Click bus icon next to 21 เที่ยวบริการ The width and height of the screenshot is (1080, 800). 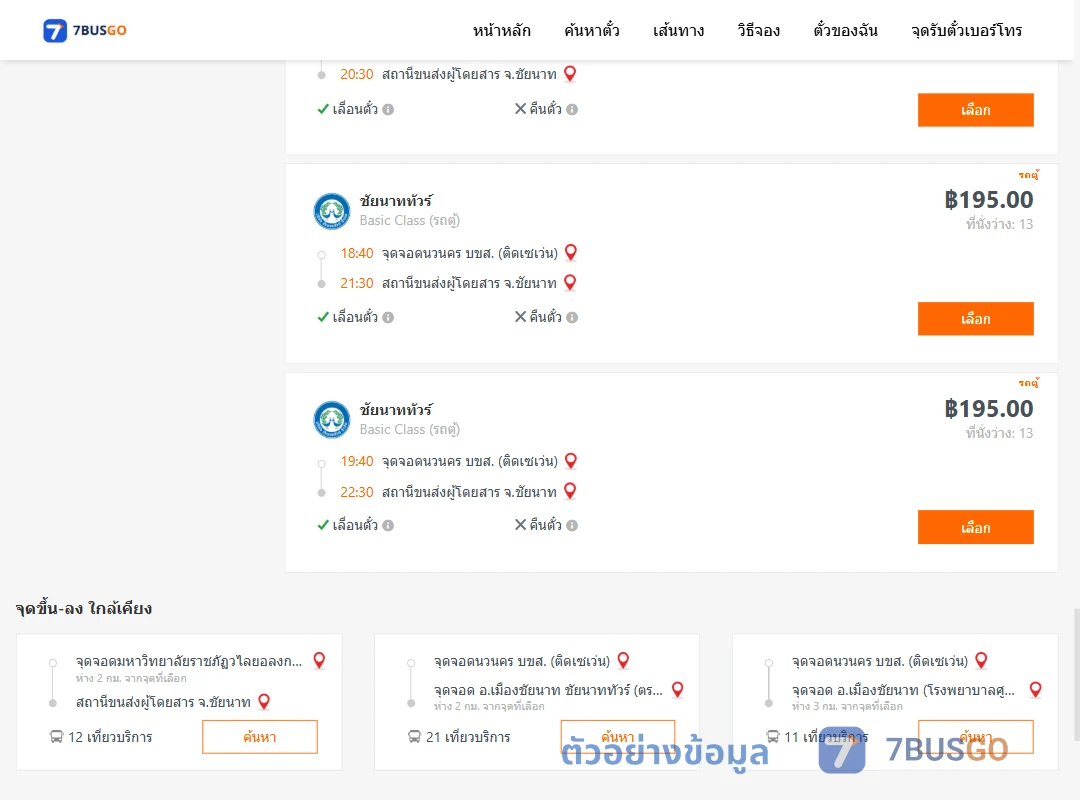tap(414, 737)
